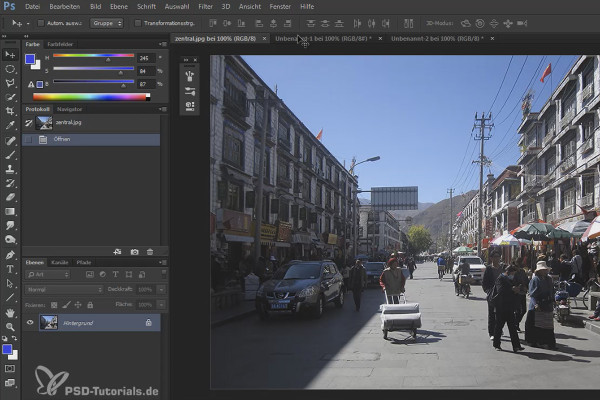Select the Eraser tool
Viewport: 600px width, 400px height.
click(10, 197)
